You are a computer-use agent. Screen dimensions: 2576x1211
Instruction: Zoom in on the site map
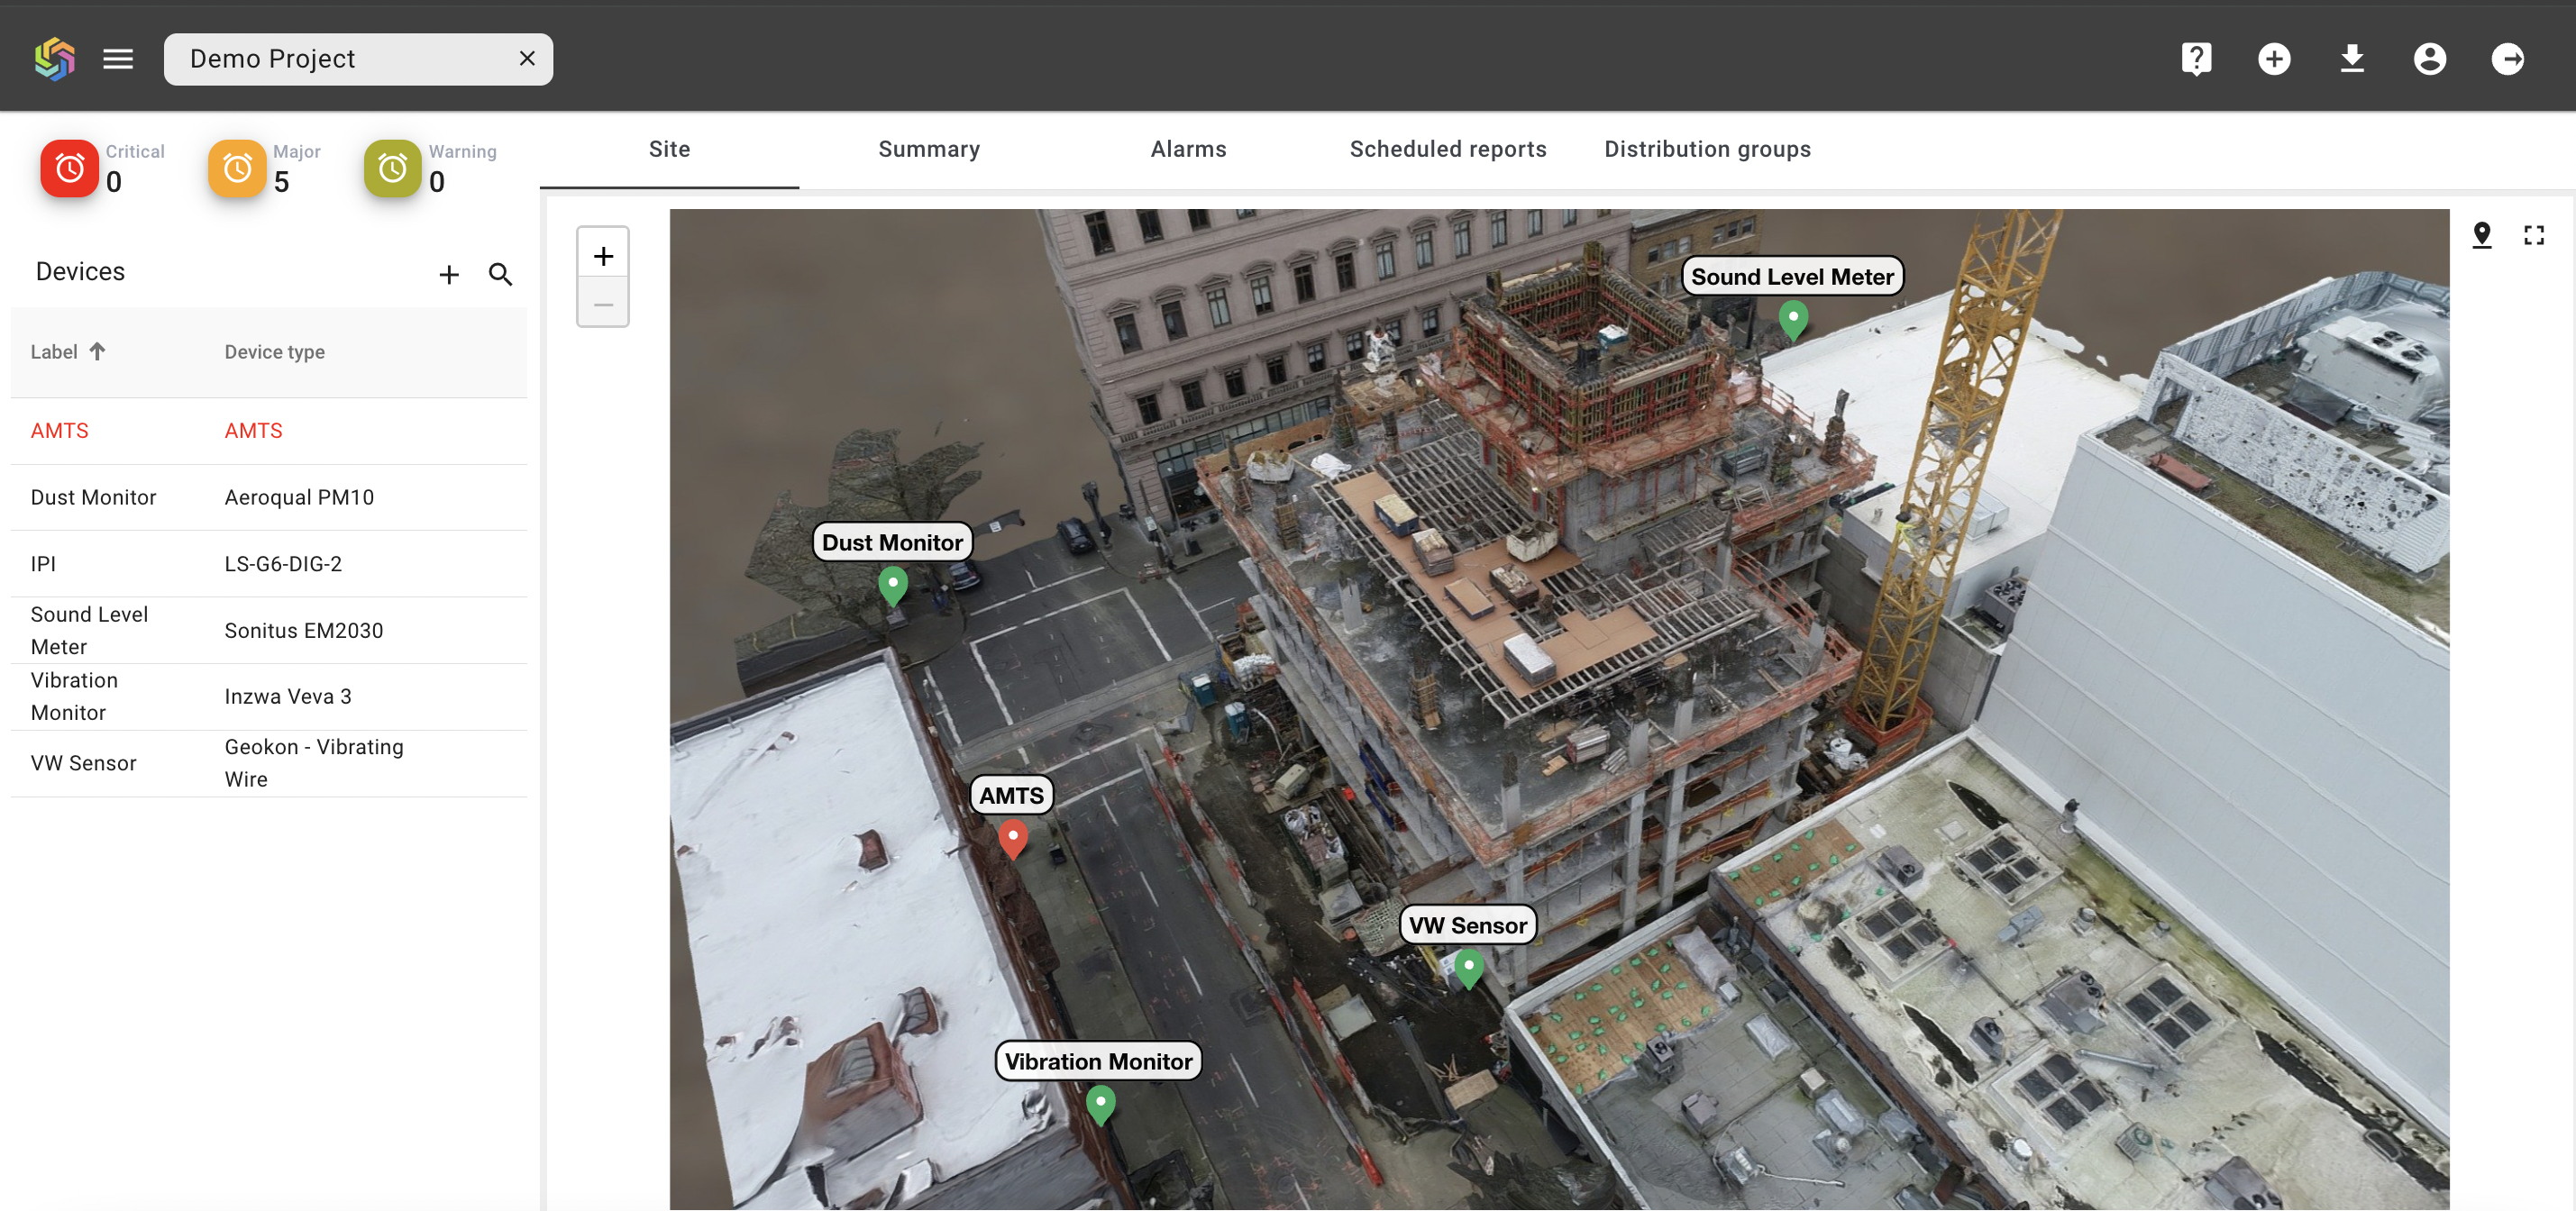603,256
